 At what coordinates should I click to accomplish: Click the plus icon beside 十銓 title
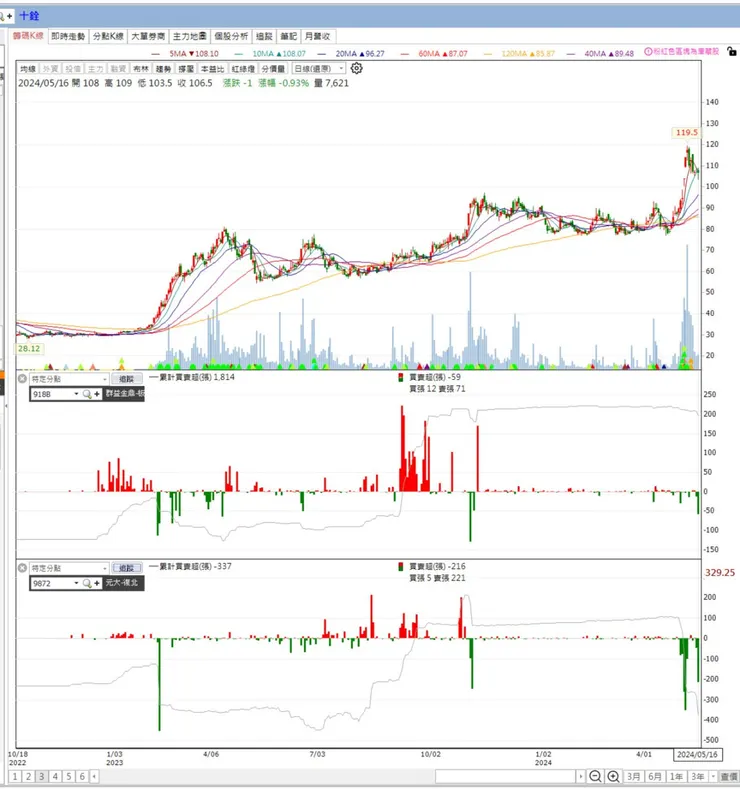pos(9,16)
